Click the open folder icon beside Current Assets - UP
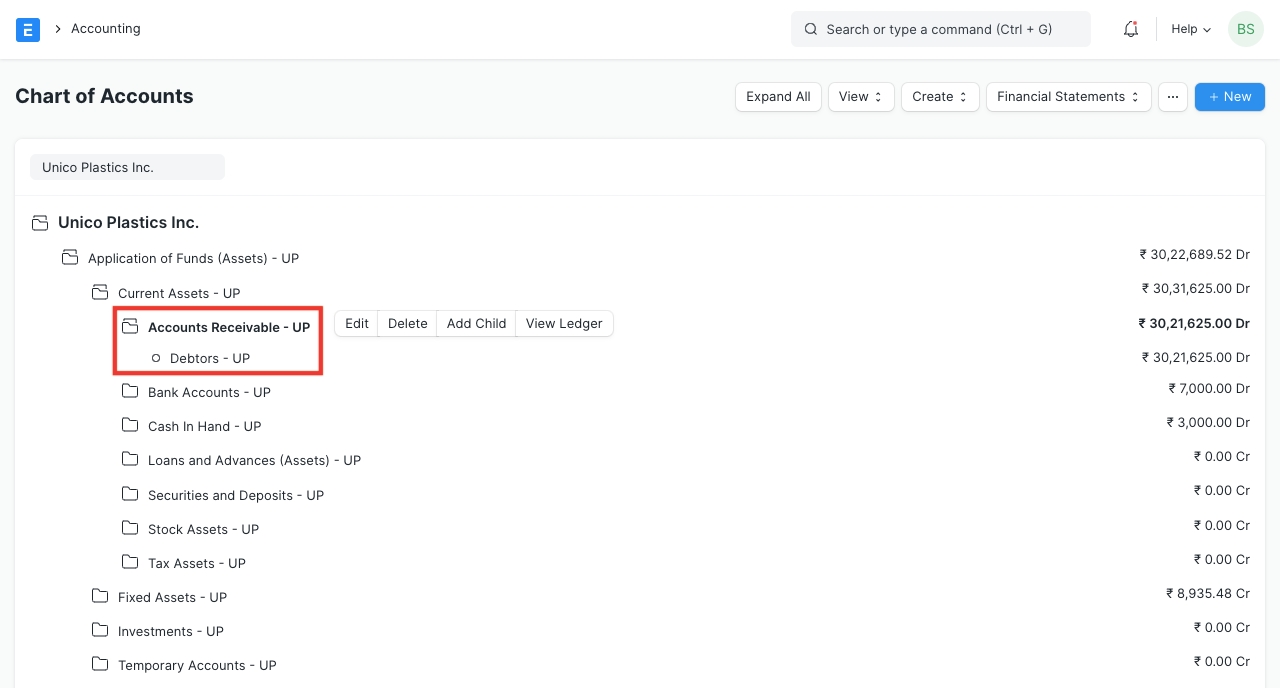 pyautogui.click(x=100, y=292)
